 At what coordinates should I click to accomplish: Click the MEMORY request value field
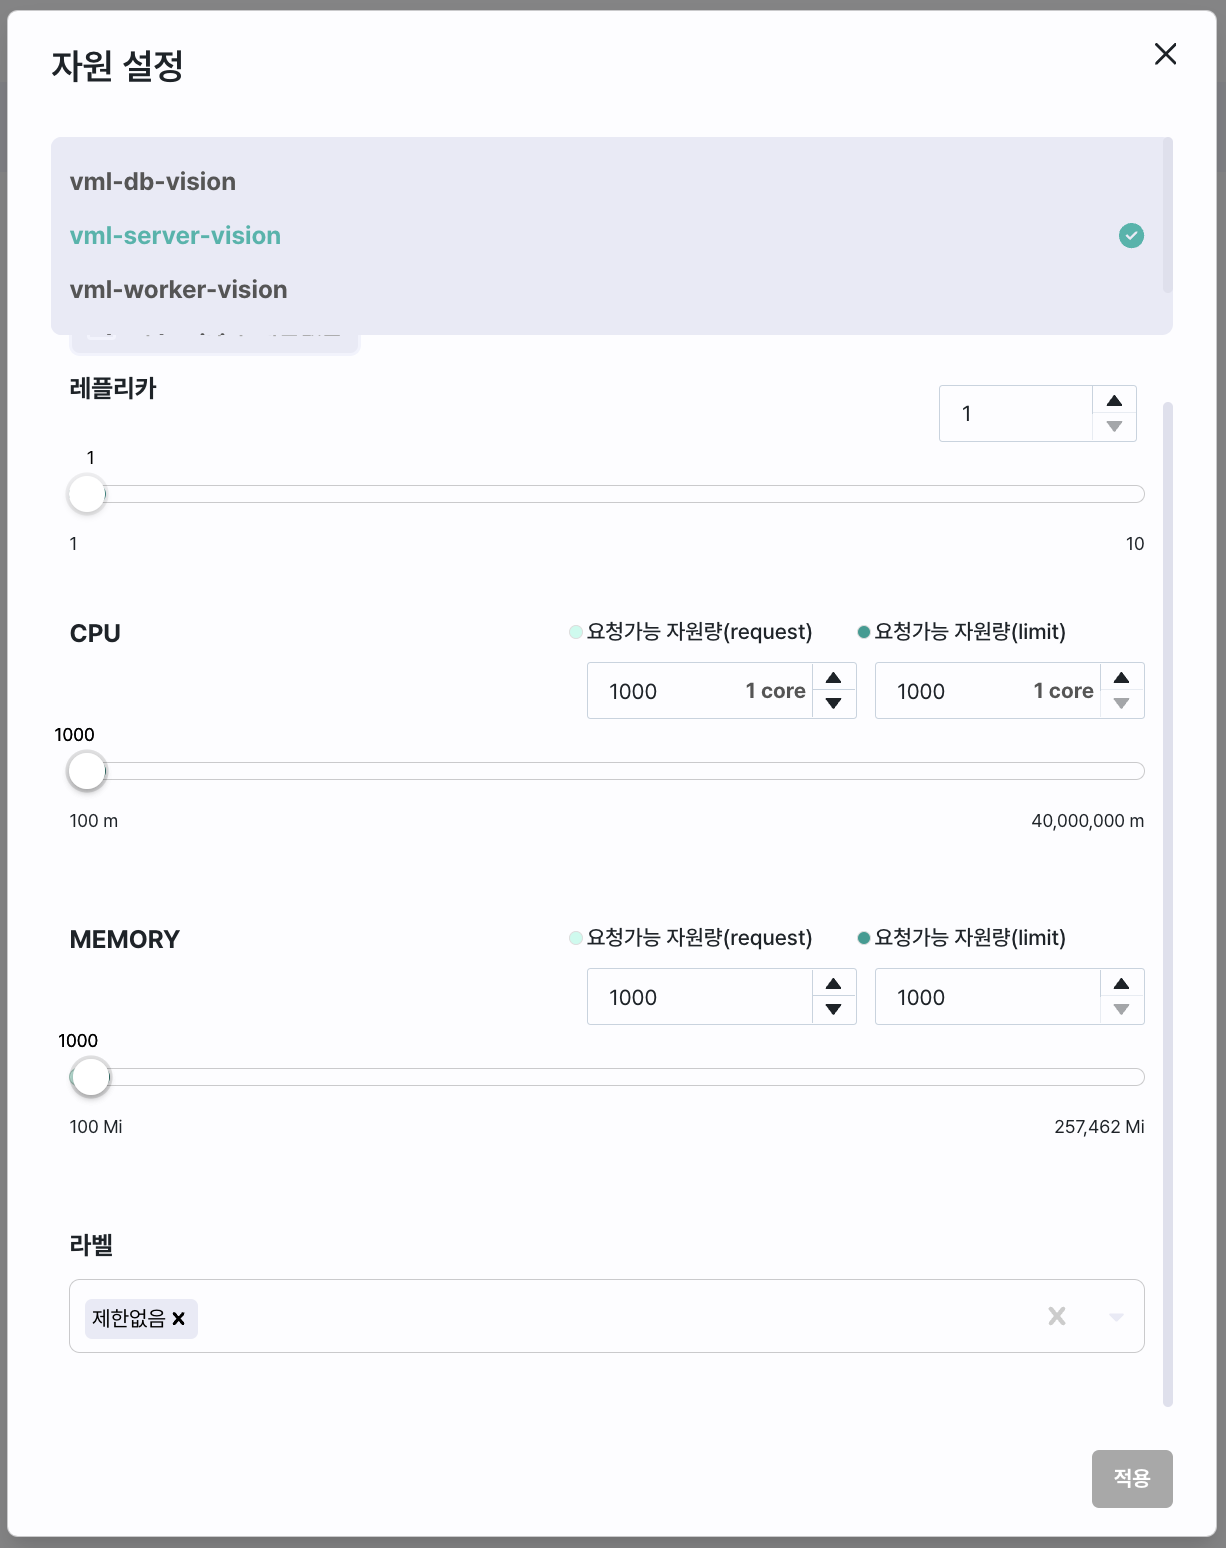pyautogui.click(x=699, y=997)
